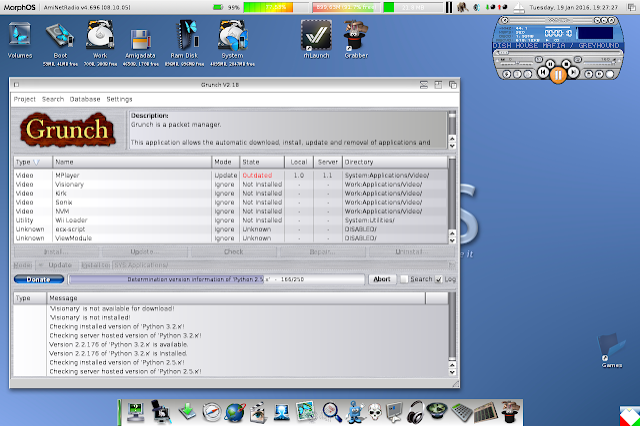Open the Settings menu in Grunch
Viewport: 640px width, 426px height.
[x=119, y=99]
